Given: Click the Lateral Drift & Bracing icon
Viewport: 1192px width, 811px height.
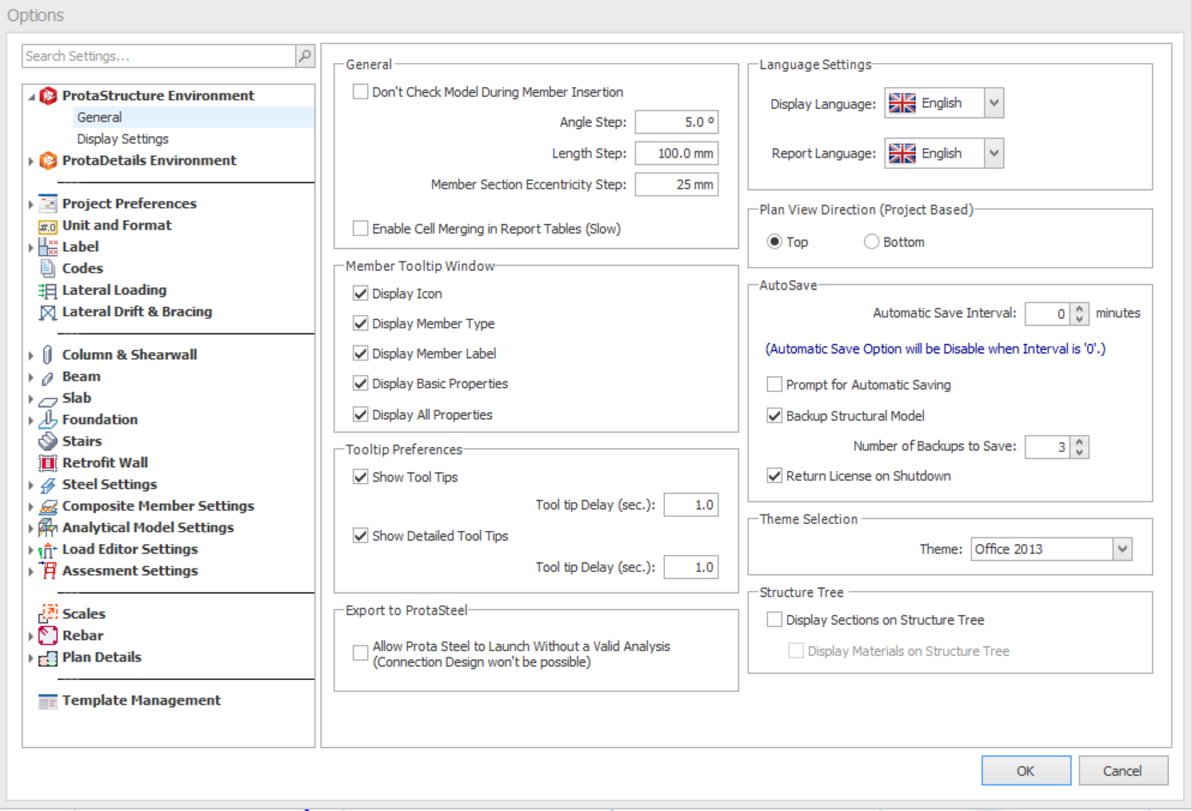Looking at the screenshot, I should [x=47, y=312].
